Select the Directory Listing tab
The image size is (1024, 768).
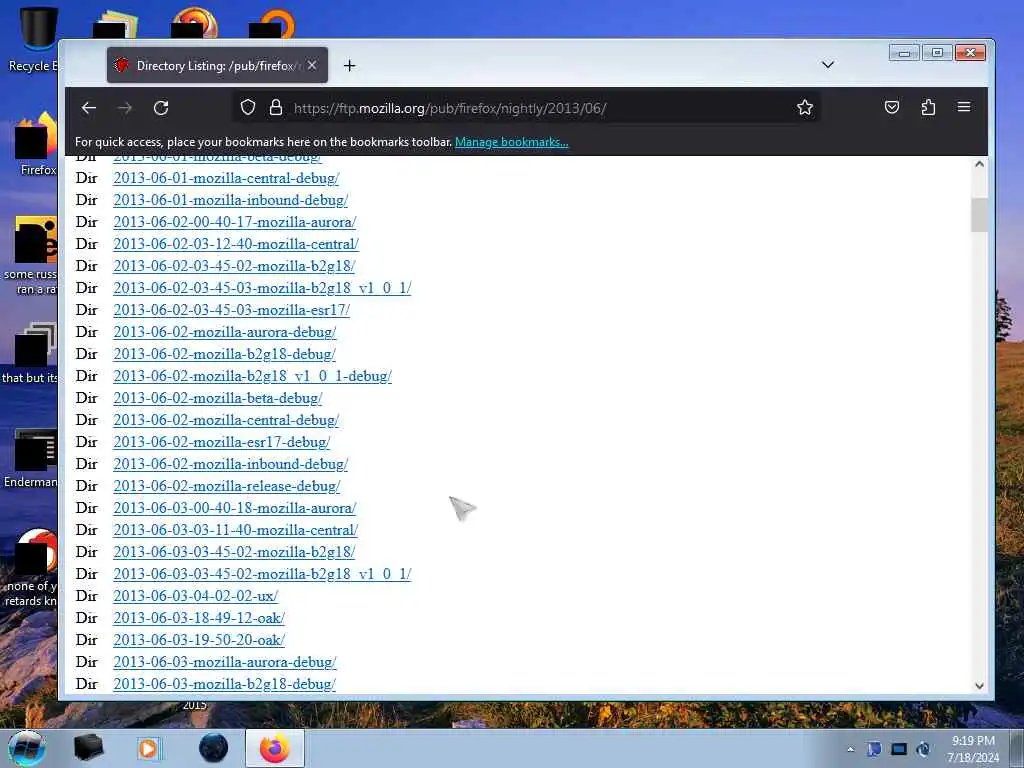(x=217, y=65)
